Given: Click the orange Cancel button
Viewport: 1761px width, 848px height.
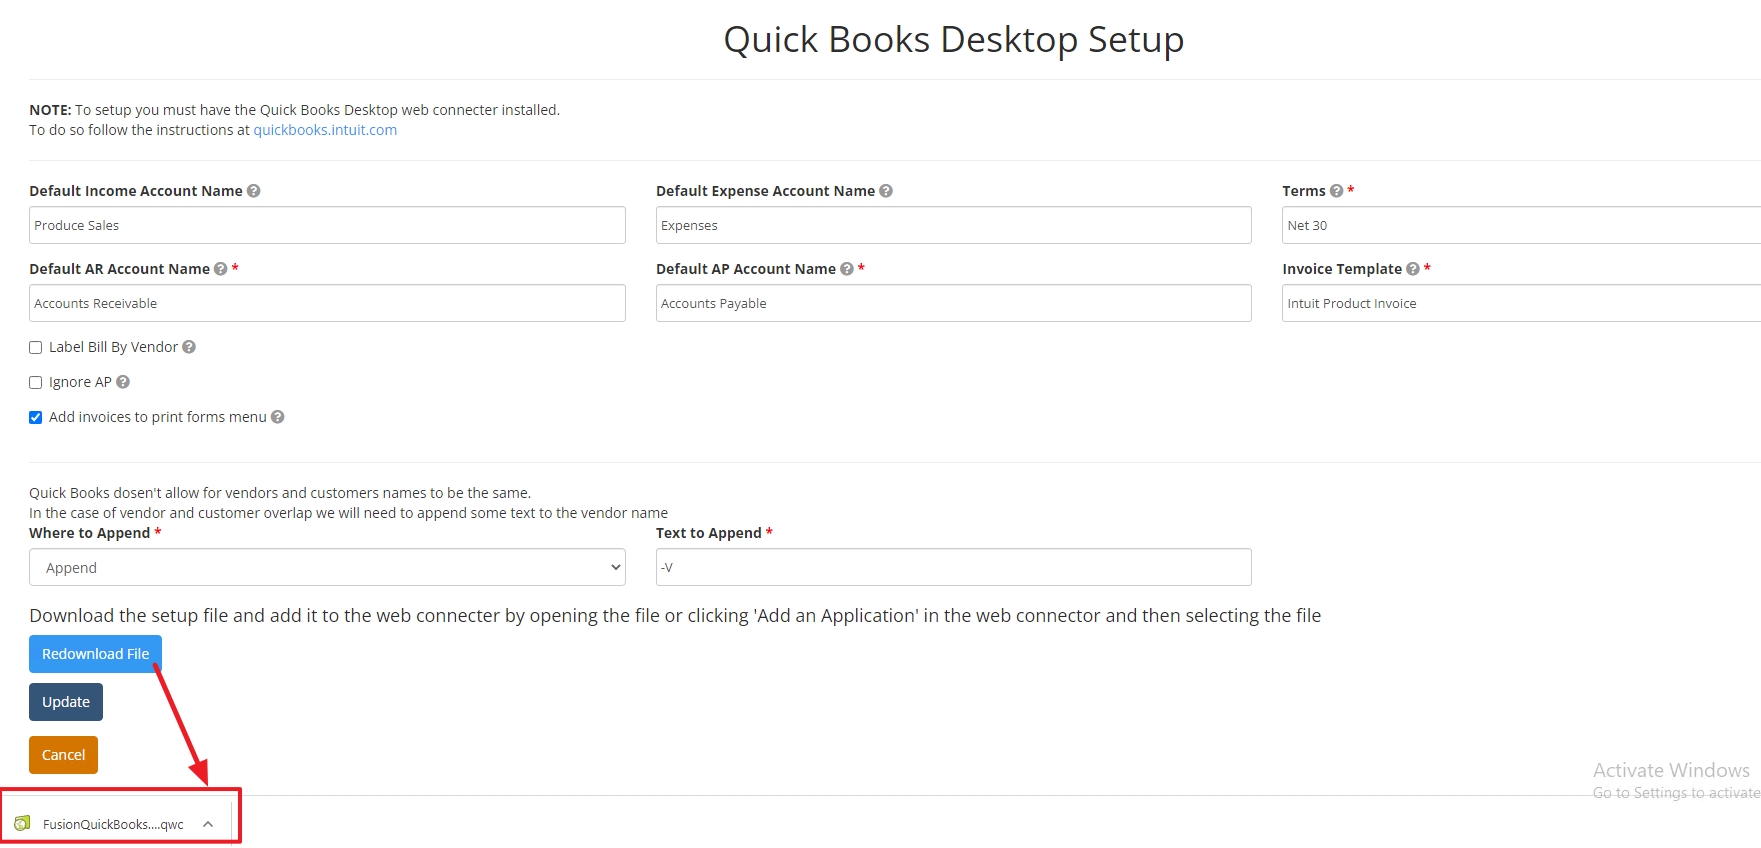Looking at the screenshot, I should click(63, 755).
